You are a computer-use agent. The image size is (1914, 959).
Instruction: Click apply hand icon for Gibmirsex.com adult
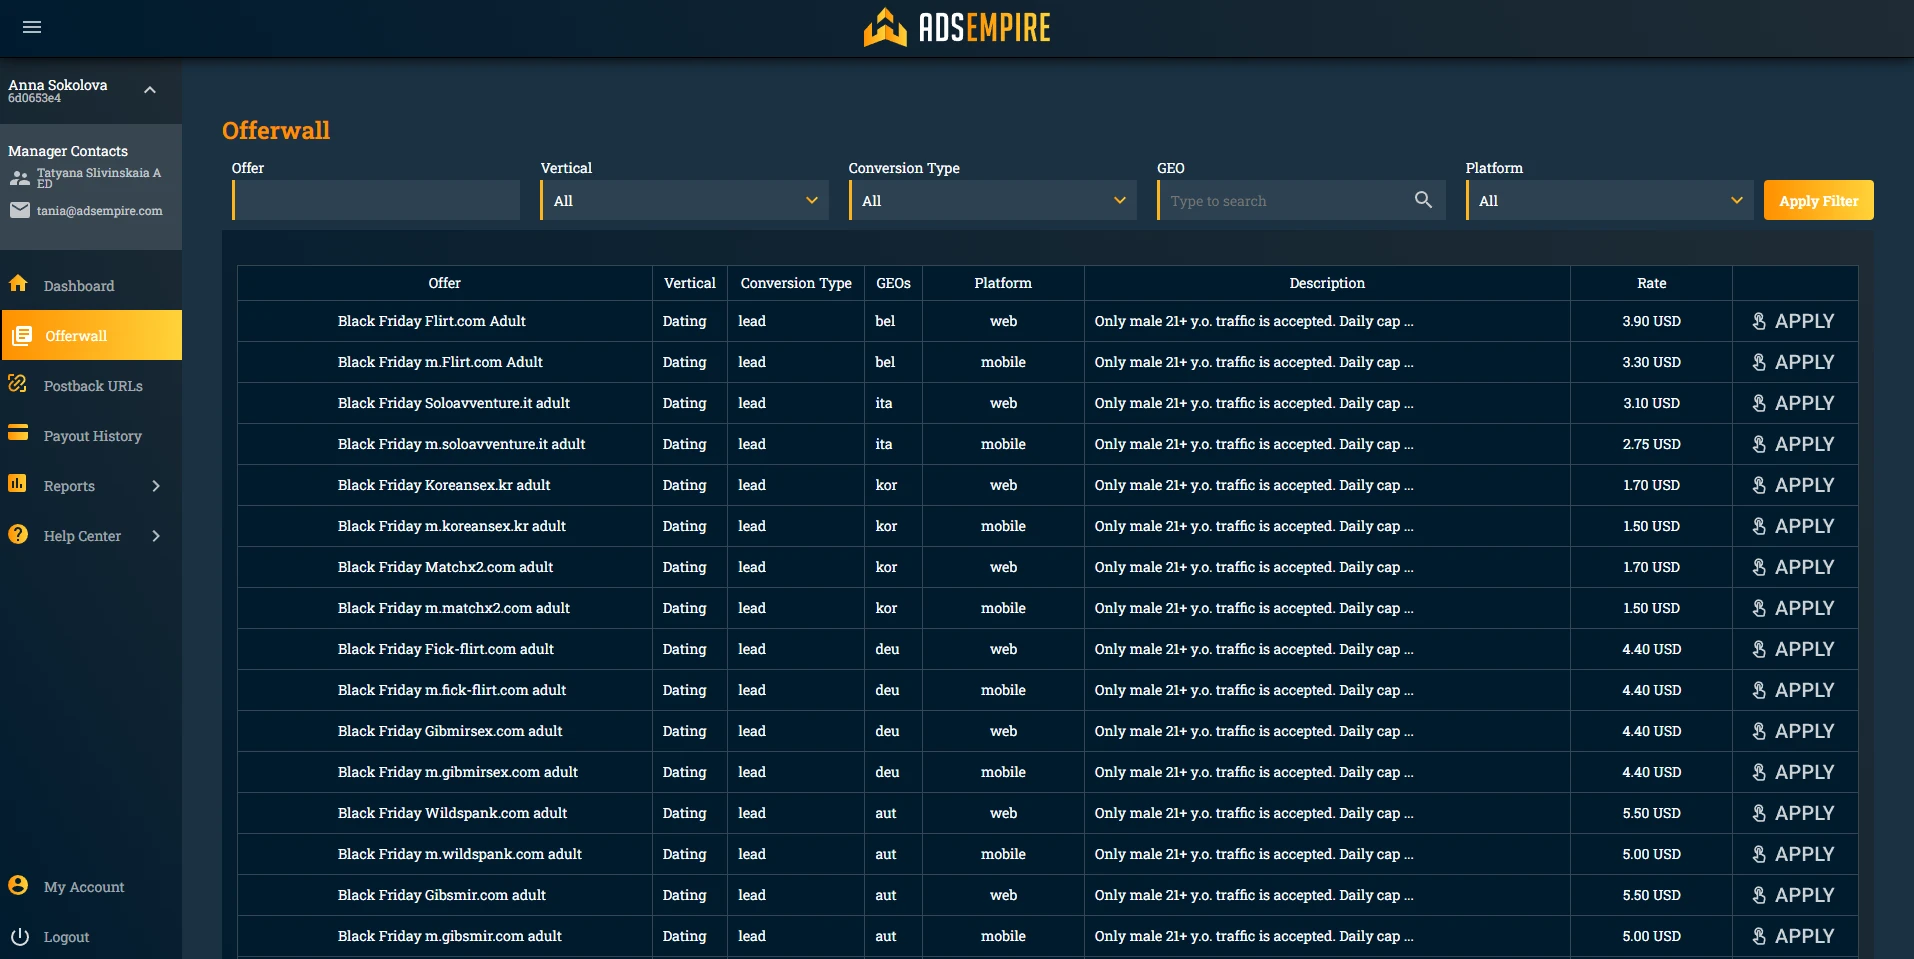point(1759,731)
